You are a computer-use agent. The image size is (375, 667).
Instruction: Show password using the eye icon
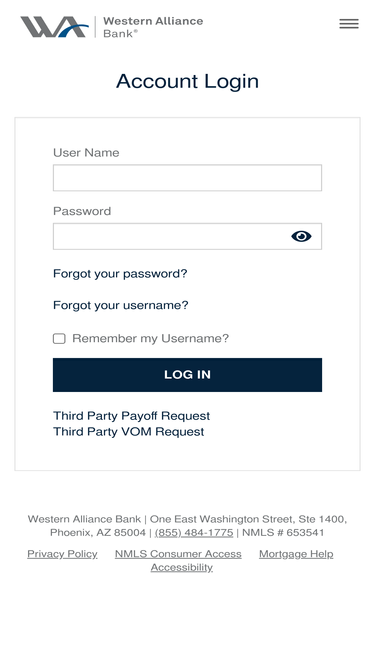point(301,236)
